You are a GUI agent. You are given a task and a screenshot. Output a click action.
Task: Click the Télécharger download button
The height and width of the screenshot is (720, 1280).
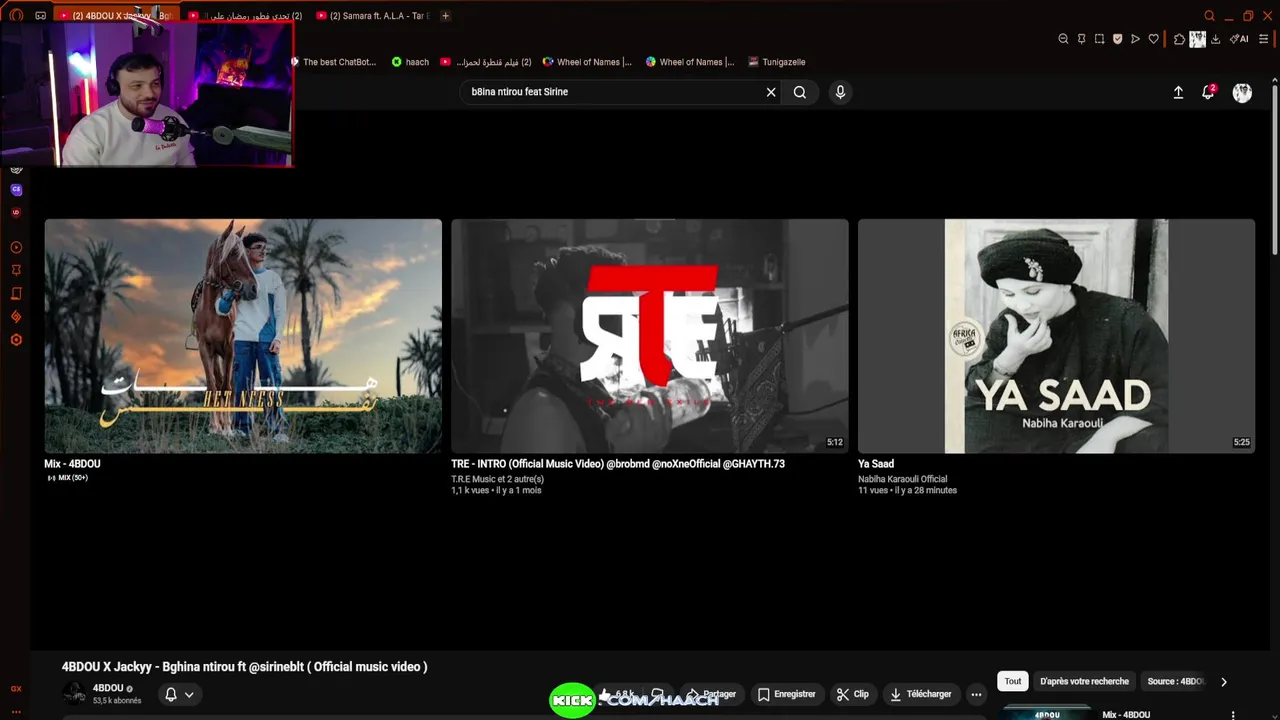tap(921, 694)
